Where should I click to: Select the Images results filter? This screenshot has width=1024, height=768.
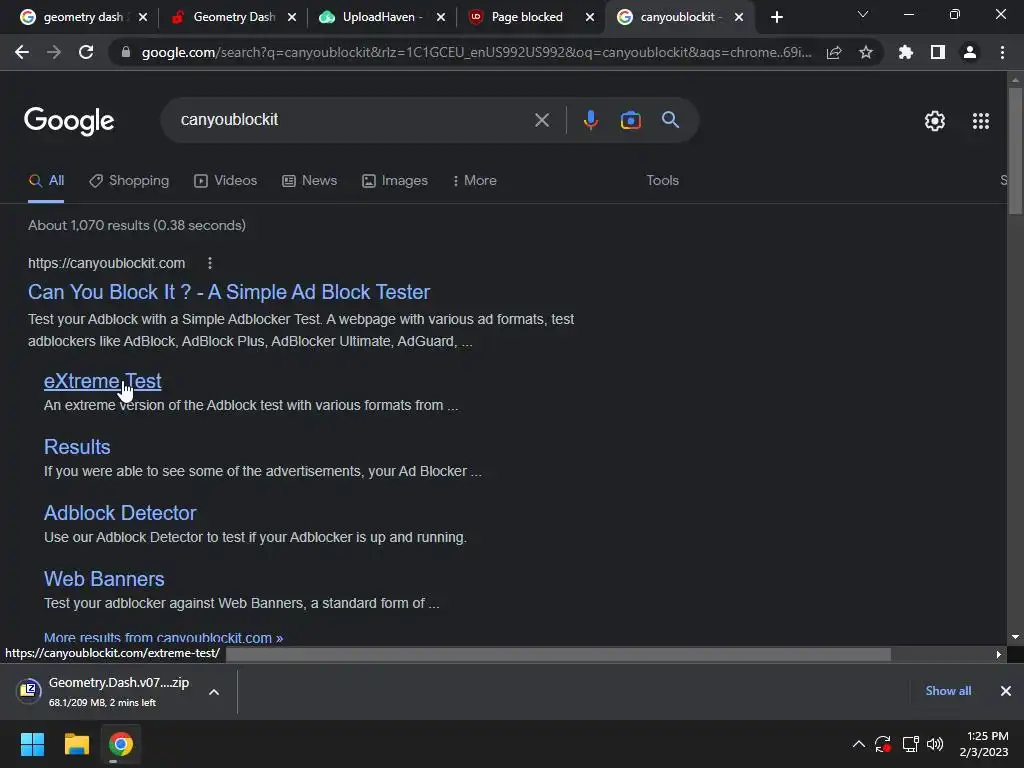395,180
